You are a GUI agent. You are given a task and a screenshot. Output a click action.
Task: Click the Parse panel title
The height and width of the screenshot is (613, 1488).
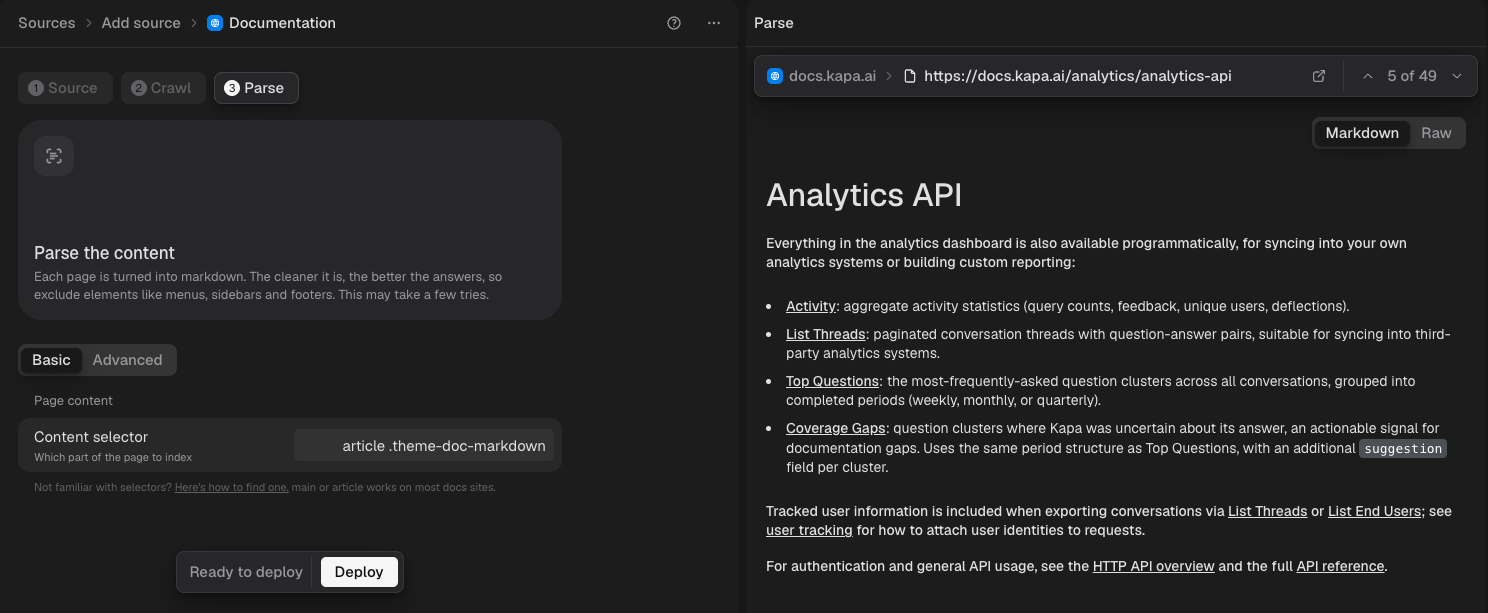(x=774, y=23)
